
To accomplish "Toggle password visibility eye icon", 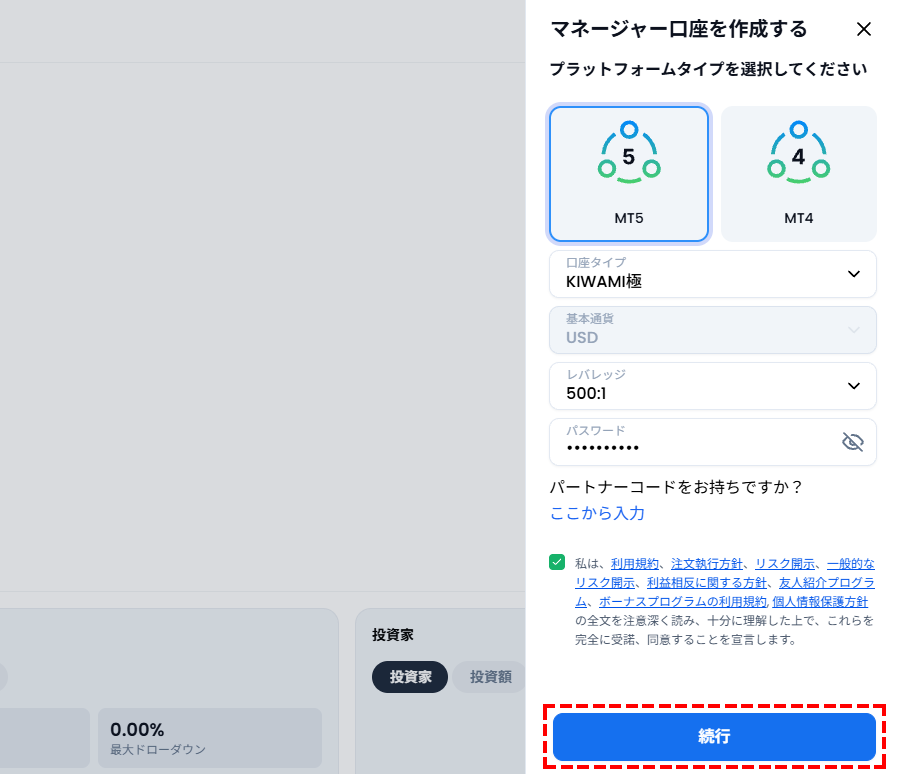I will click(x=852, y=442).
